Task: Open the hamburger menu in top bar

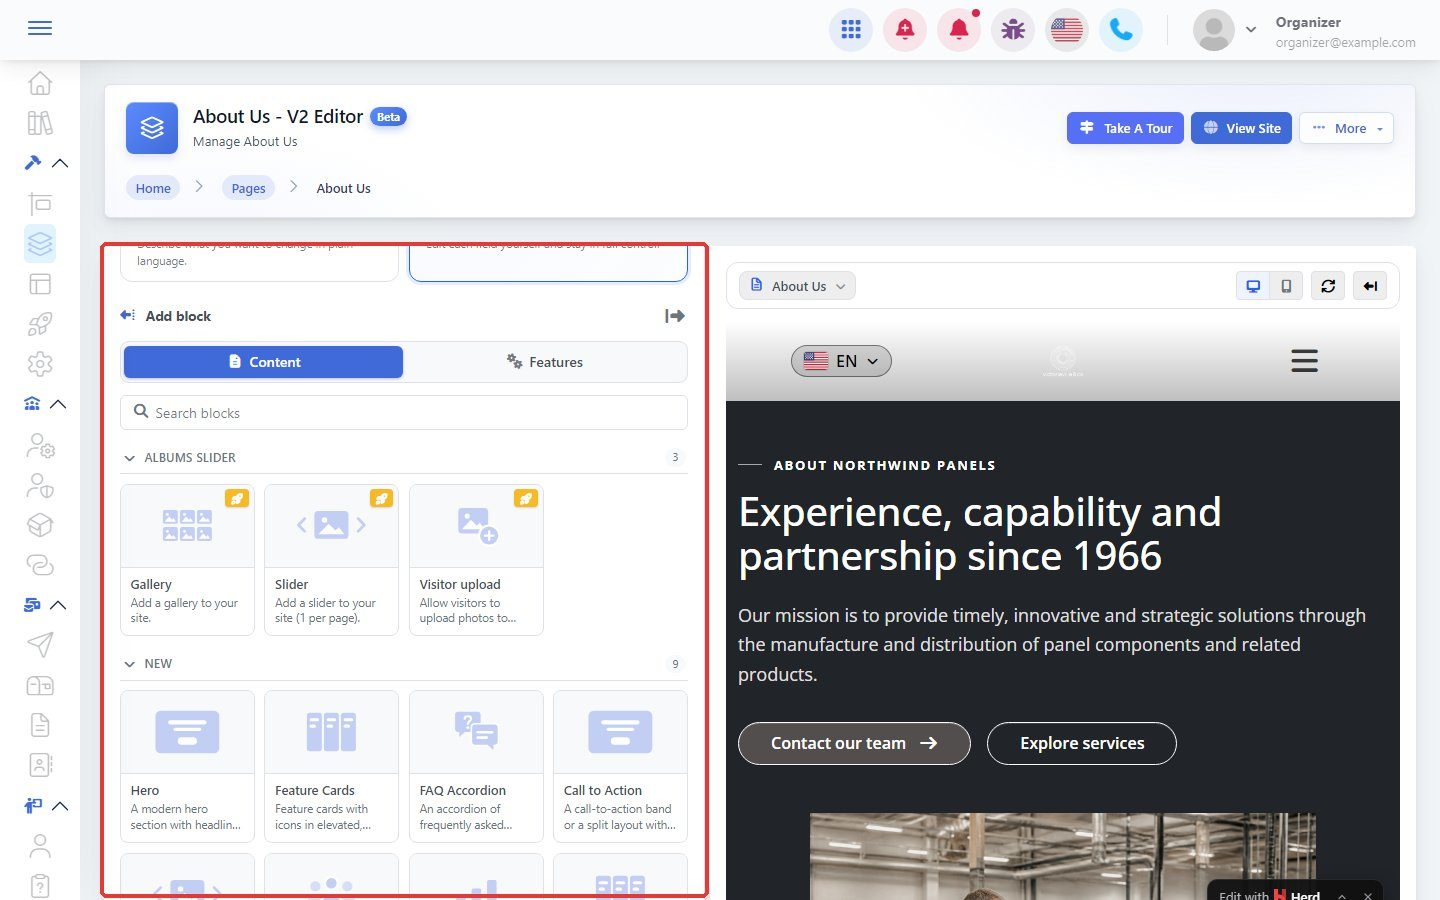Action: tap(40, 28)
